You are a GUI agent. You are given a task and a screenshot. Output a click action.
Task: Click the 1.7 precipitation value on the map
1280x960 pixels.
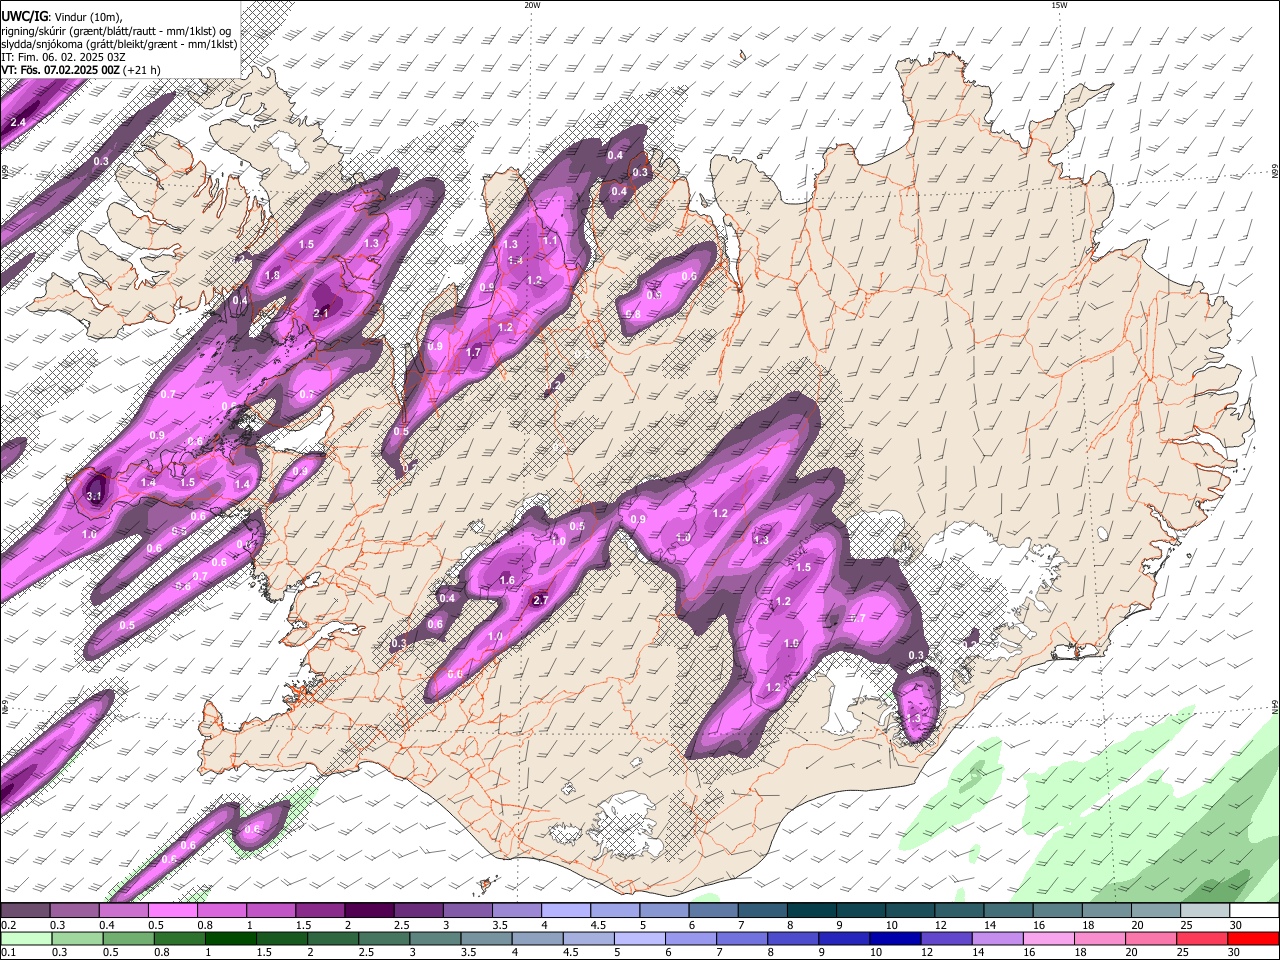(474, 352)
